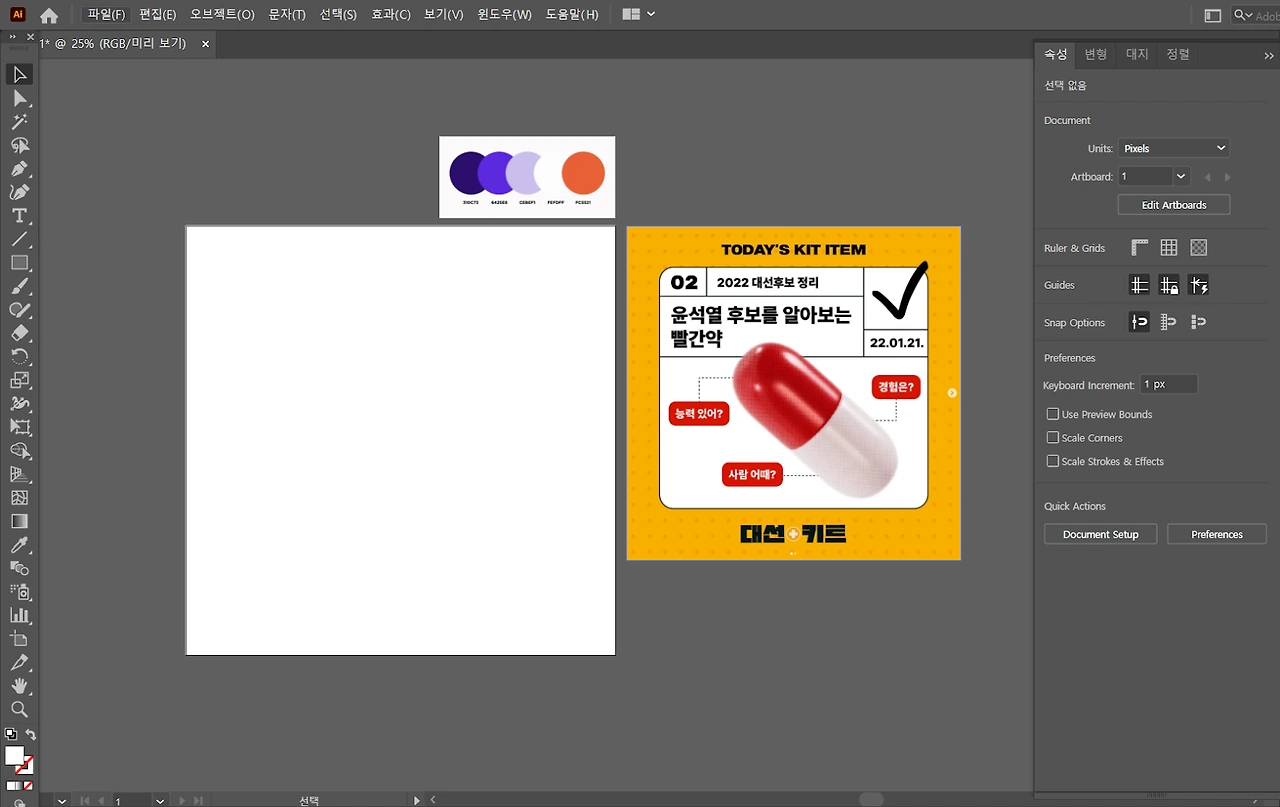Image resolution: width=1280 pixels, height=807 pixels.
Task: Open the workspace layout switcher dropdown
Action: click(639, 15)
